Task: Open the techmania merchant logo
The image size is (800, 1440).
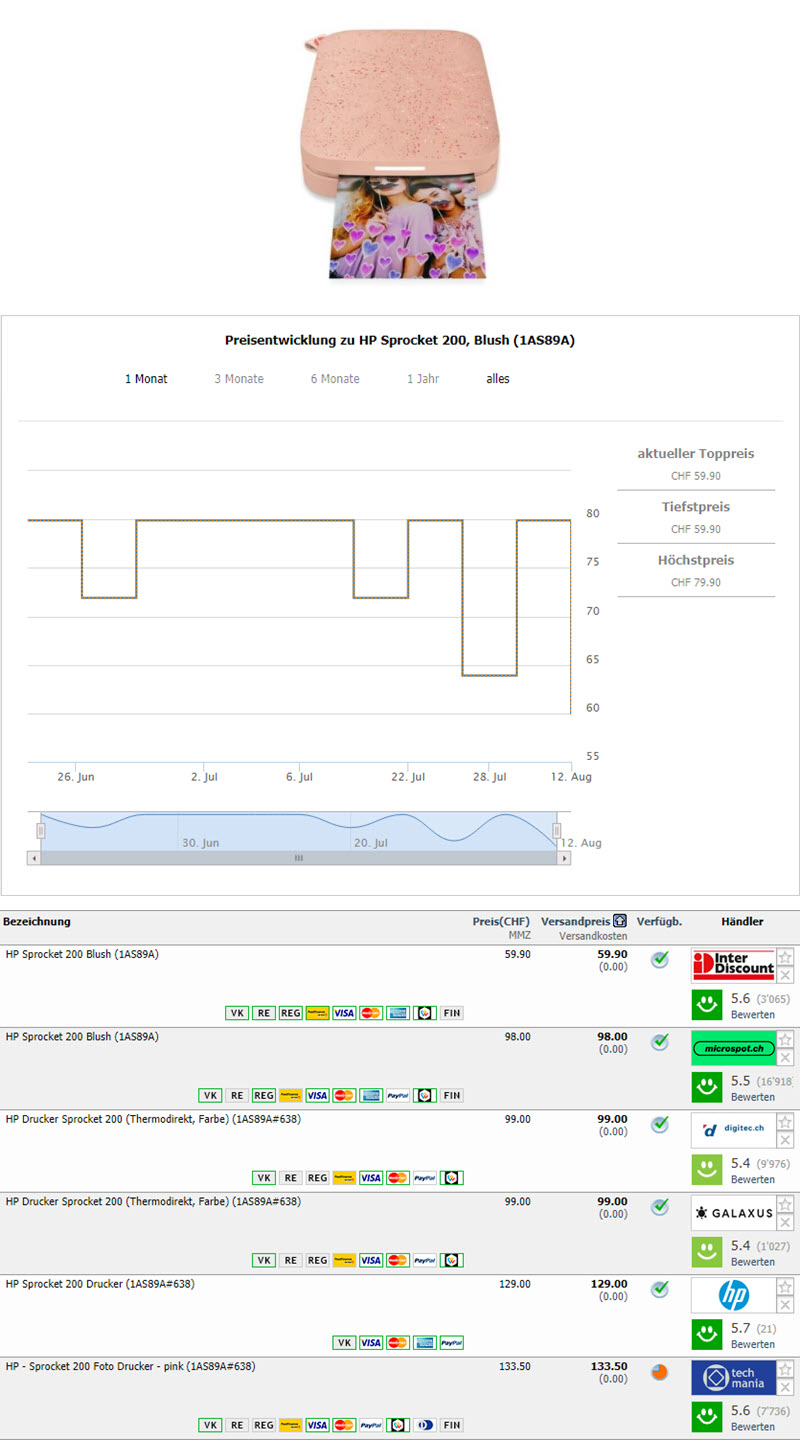Action: pyautogui.click(x=733, y=1378)
